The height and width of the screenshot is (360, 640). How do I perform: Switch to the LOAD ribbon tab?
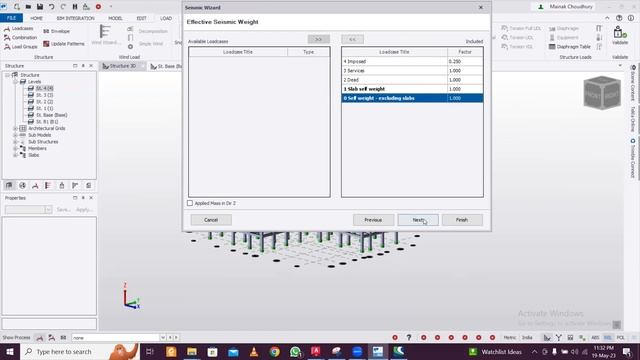[166, 18]
